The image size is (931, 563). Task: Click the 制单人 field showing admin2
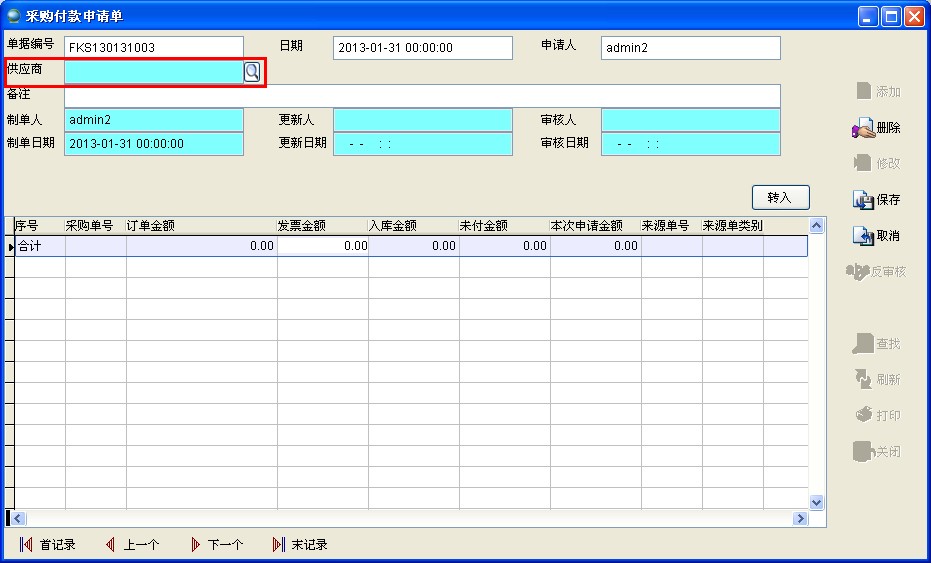(154, 120)
